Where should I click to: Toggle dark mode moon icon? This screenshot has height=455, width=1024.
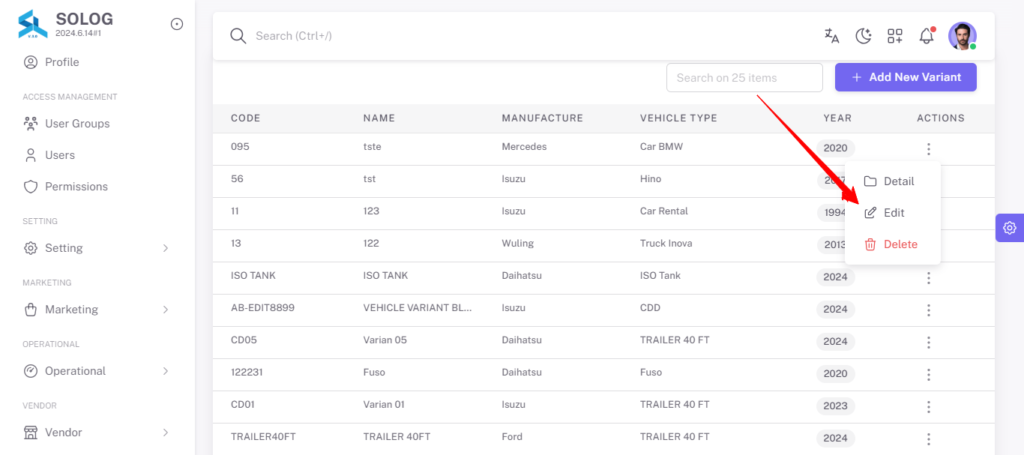point(863,36)
